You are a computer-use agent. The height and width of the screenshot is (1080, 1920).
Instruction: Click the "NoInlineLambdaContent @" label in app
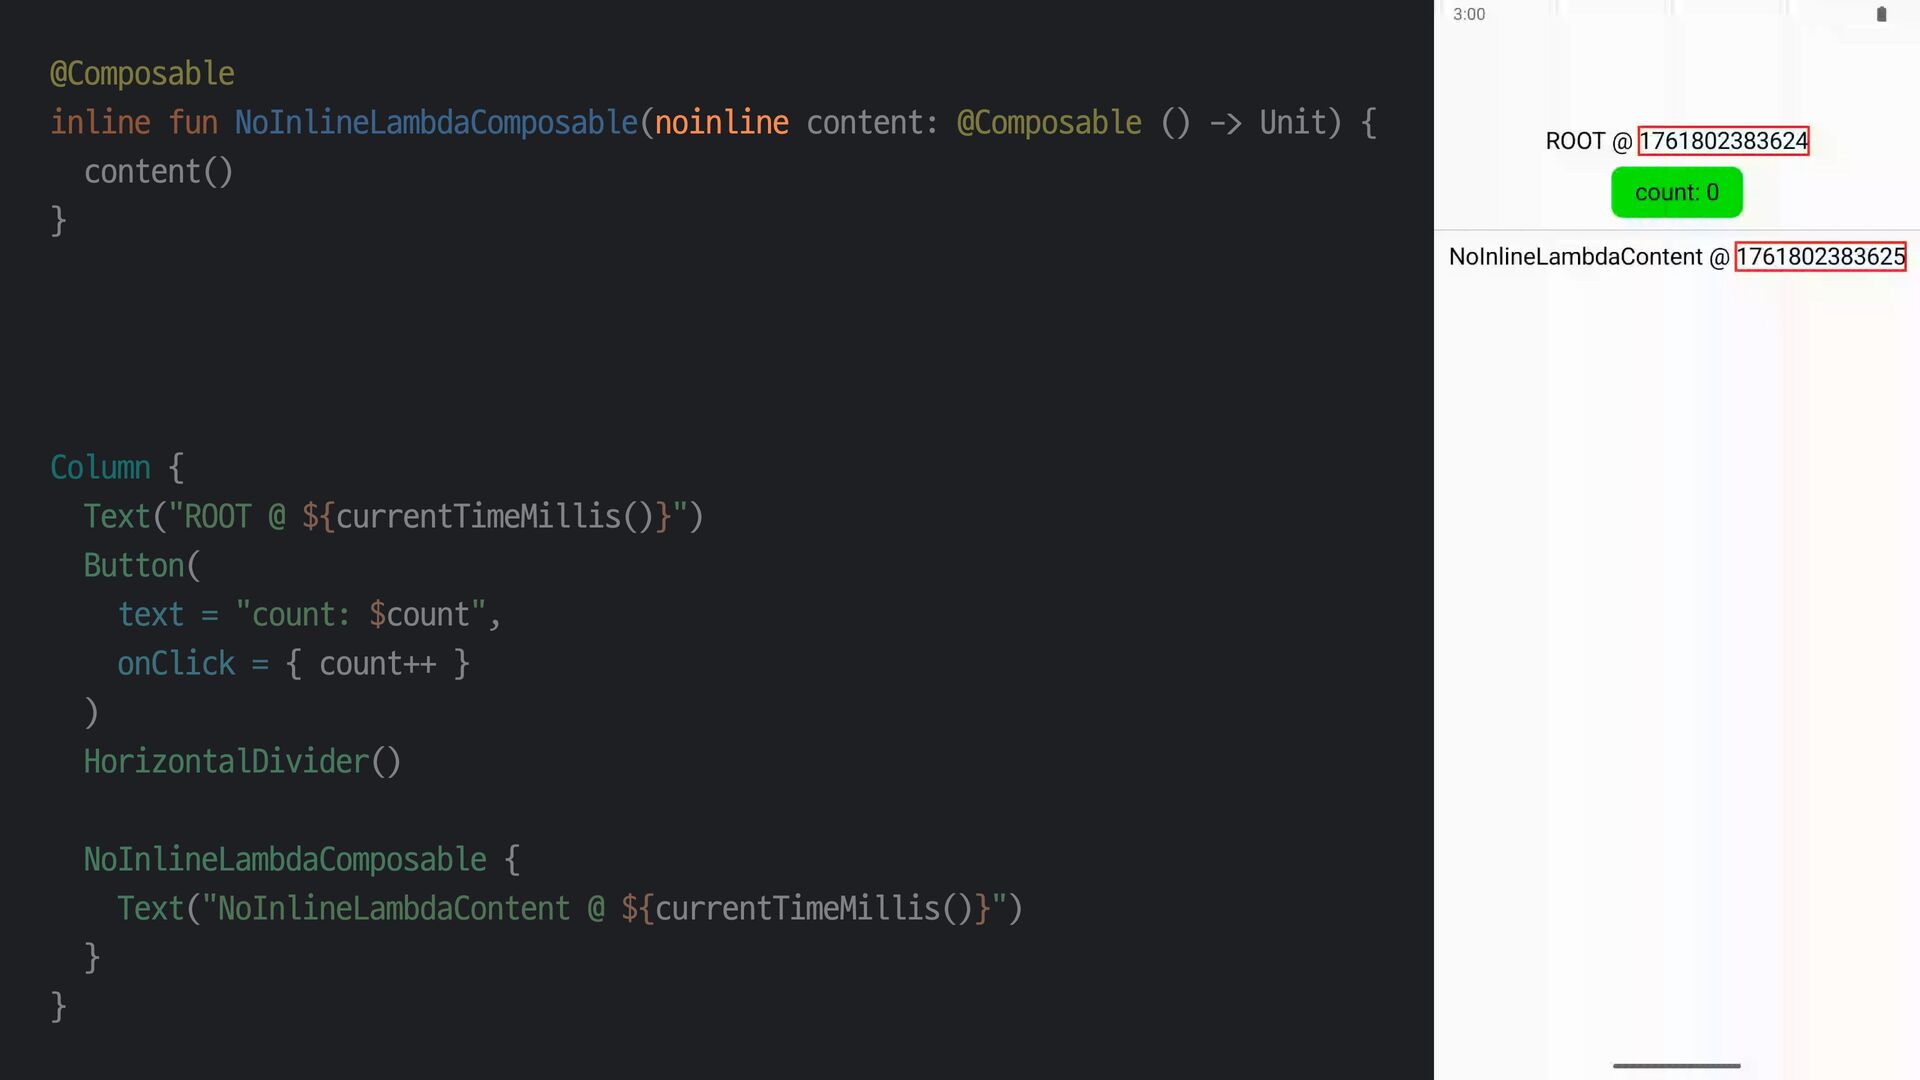tap(1588, 257)
